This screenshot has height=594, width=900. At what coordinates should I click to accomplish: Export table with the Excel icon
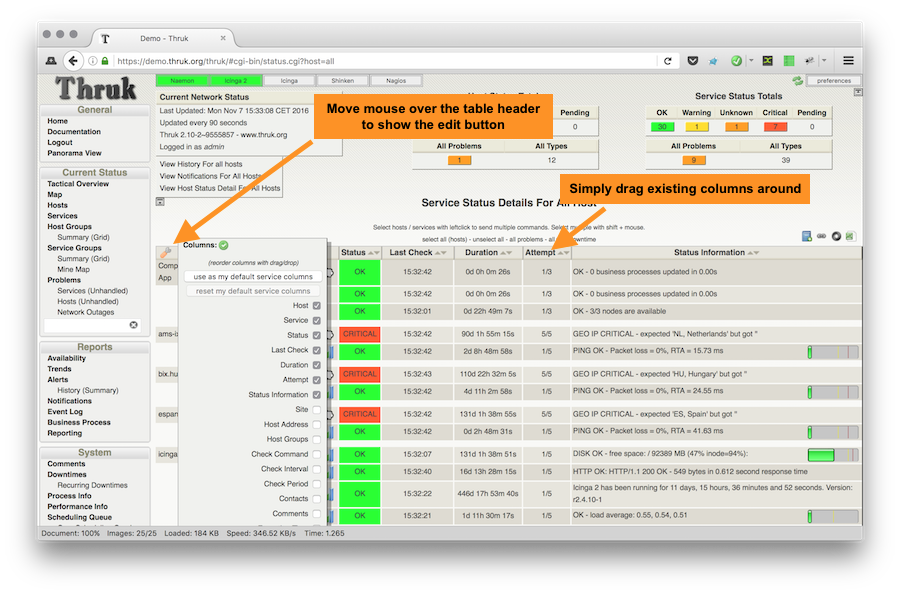(x=851, y=236)
